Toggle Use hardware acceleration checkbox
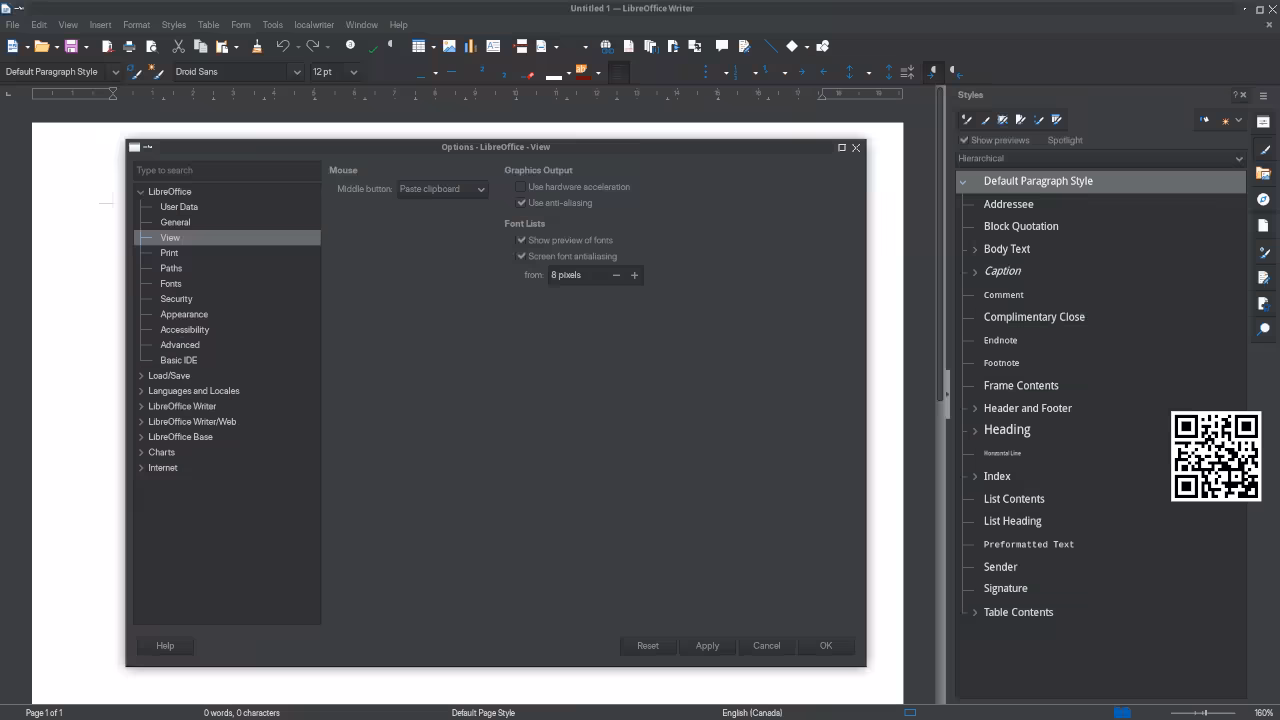 click(x=521, y=187)
